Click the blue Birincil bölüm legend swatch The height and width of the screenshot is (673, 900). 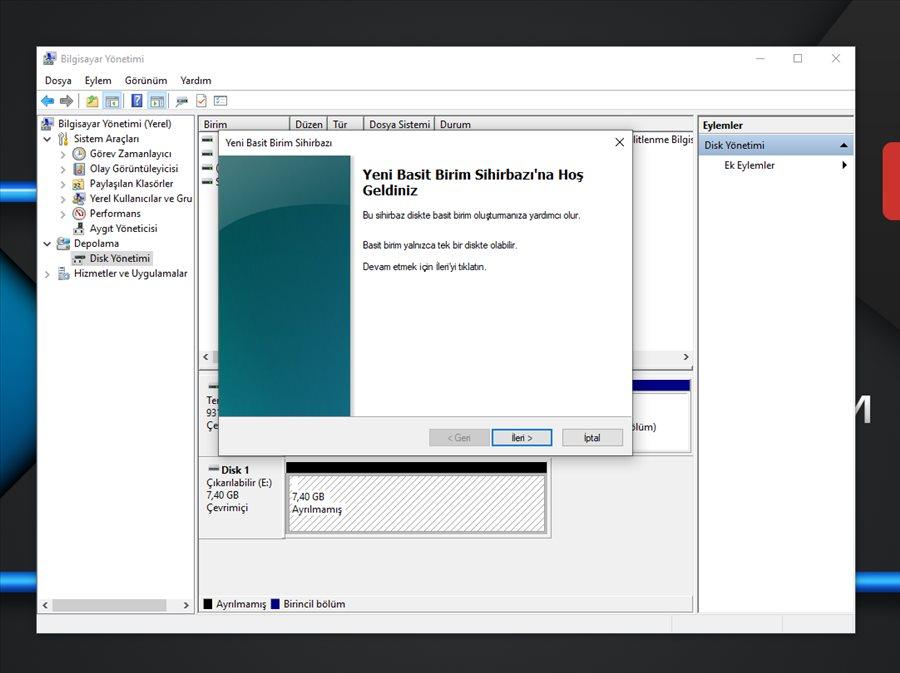(x=275, y=604)
